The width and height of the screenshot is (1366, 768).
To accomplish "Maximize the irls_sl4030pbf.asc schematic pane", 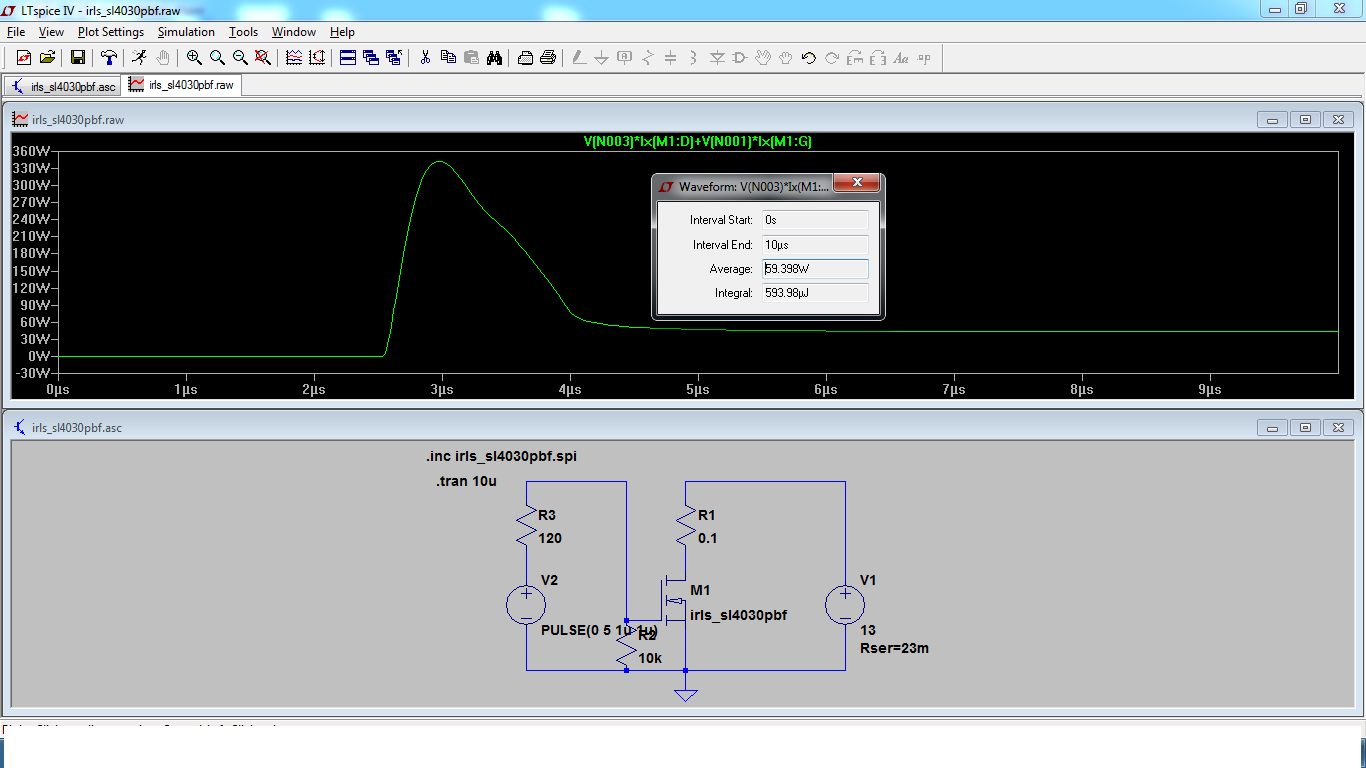I will pyautogui.click(x=1305, y=427).
